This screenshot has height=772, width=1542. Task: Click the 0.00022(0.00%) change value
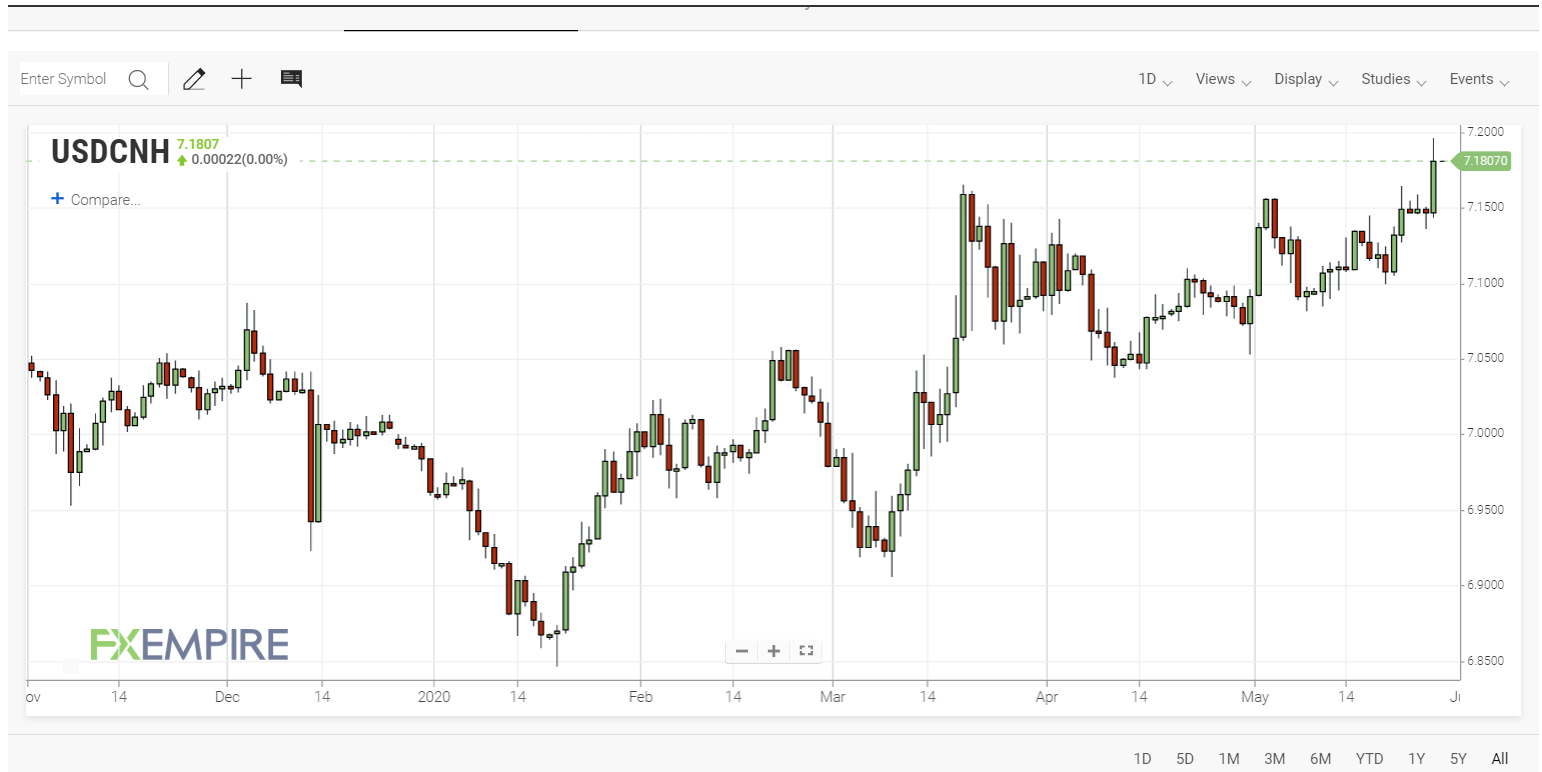click(x=239, y=159)
